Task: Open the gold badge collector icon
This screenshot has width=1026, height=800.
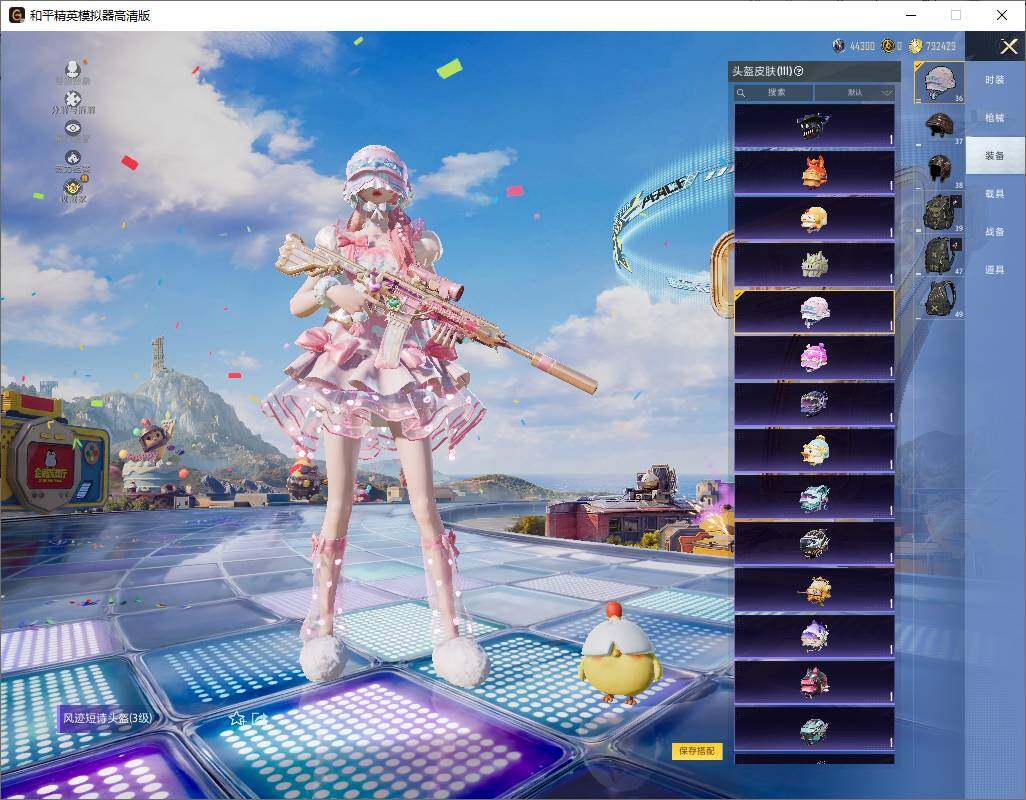Action: pos(73,186)
